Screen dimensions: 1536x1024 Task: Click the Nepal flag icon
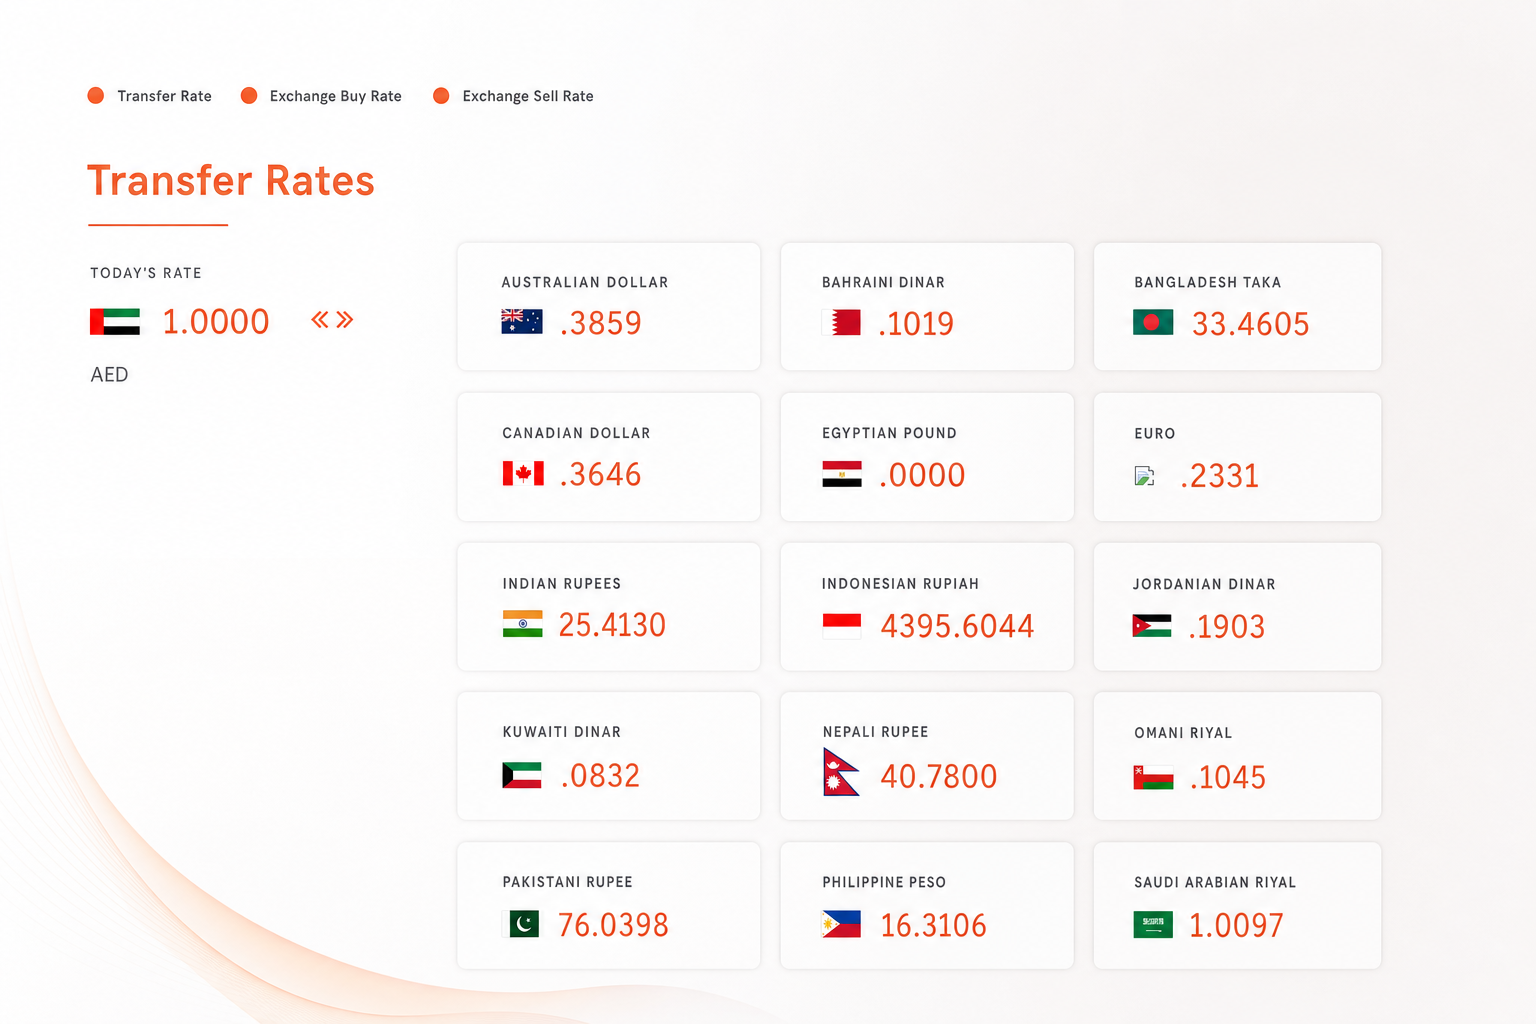coord(841,772)
